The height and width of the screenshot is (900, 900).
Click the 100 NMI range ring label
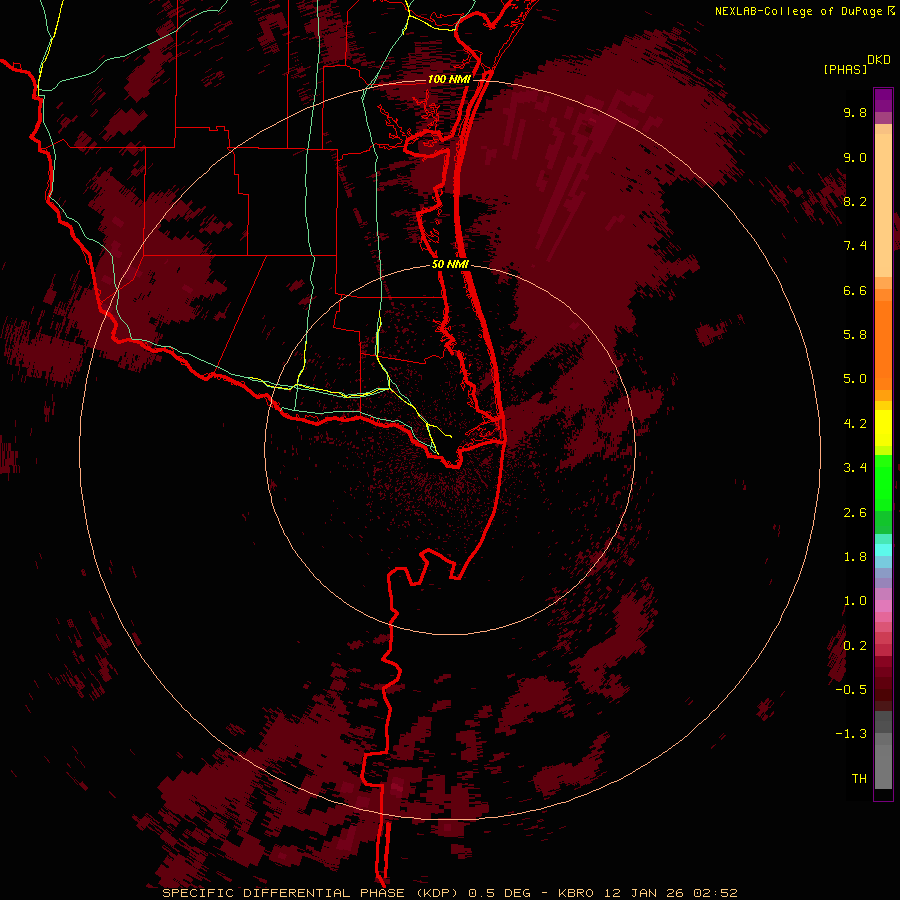449,79
